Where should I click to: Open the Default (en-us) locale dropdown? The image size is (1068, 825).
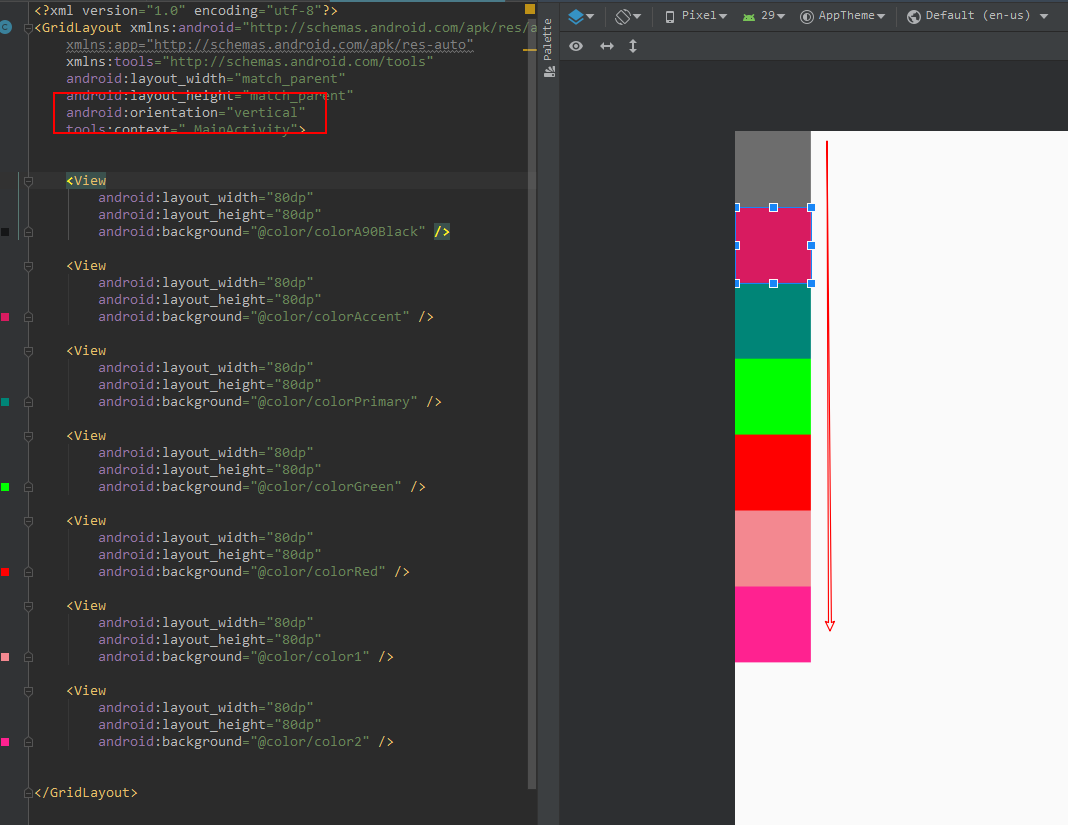pos(977,16)
